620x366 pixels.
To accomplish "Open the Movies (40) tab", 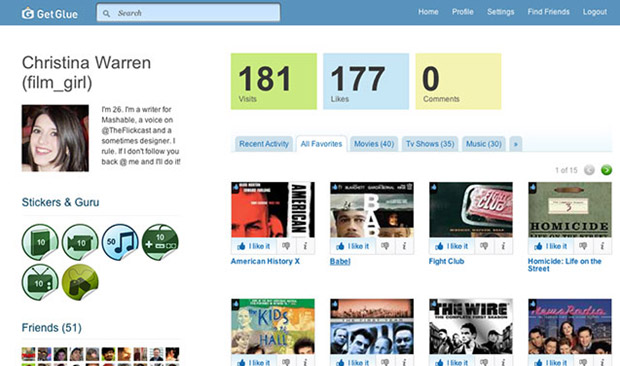I will pos(374,144).
